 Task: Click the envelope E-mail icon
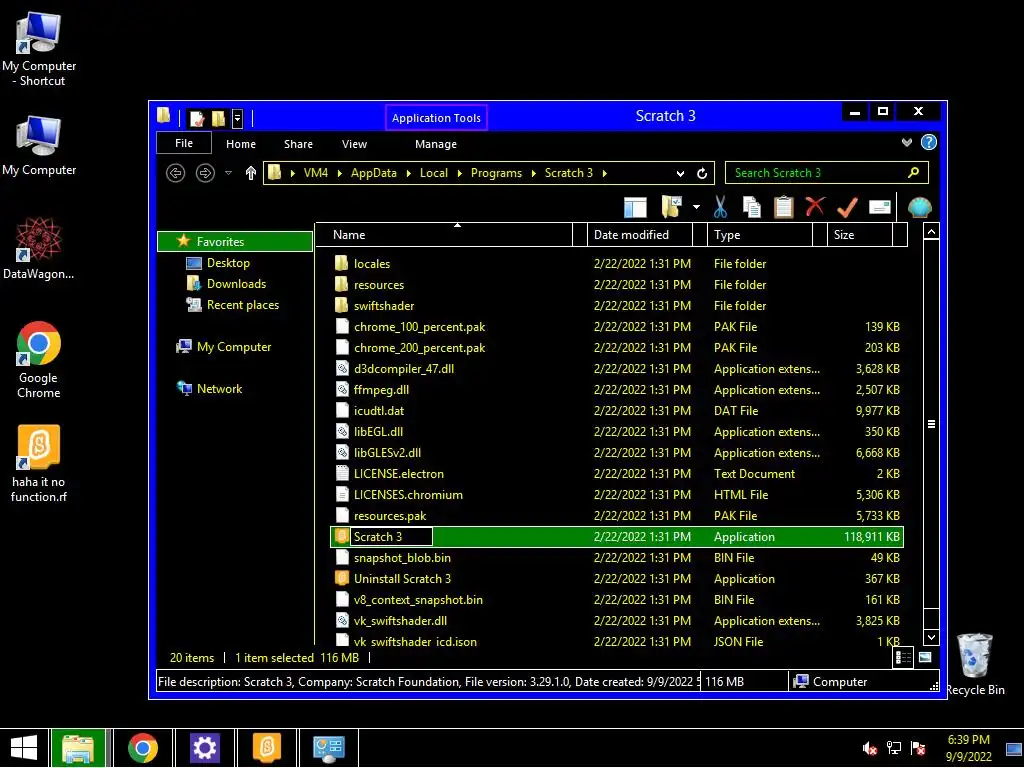[x=880, y=207]
